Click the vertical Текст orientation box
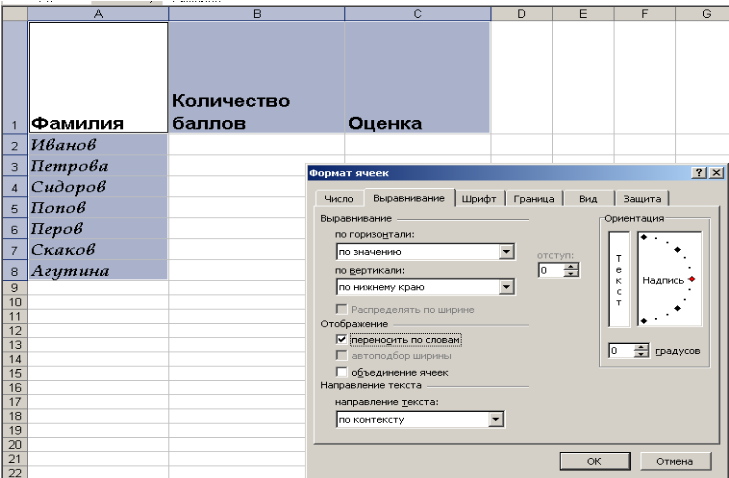The width and height of the screenshot is (729, 478). 619,279
